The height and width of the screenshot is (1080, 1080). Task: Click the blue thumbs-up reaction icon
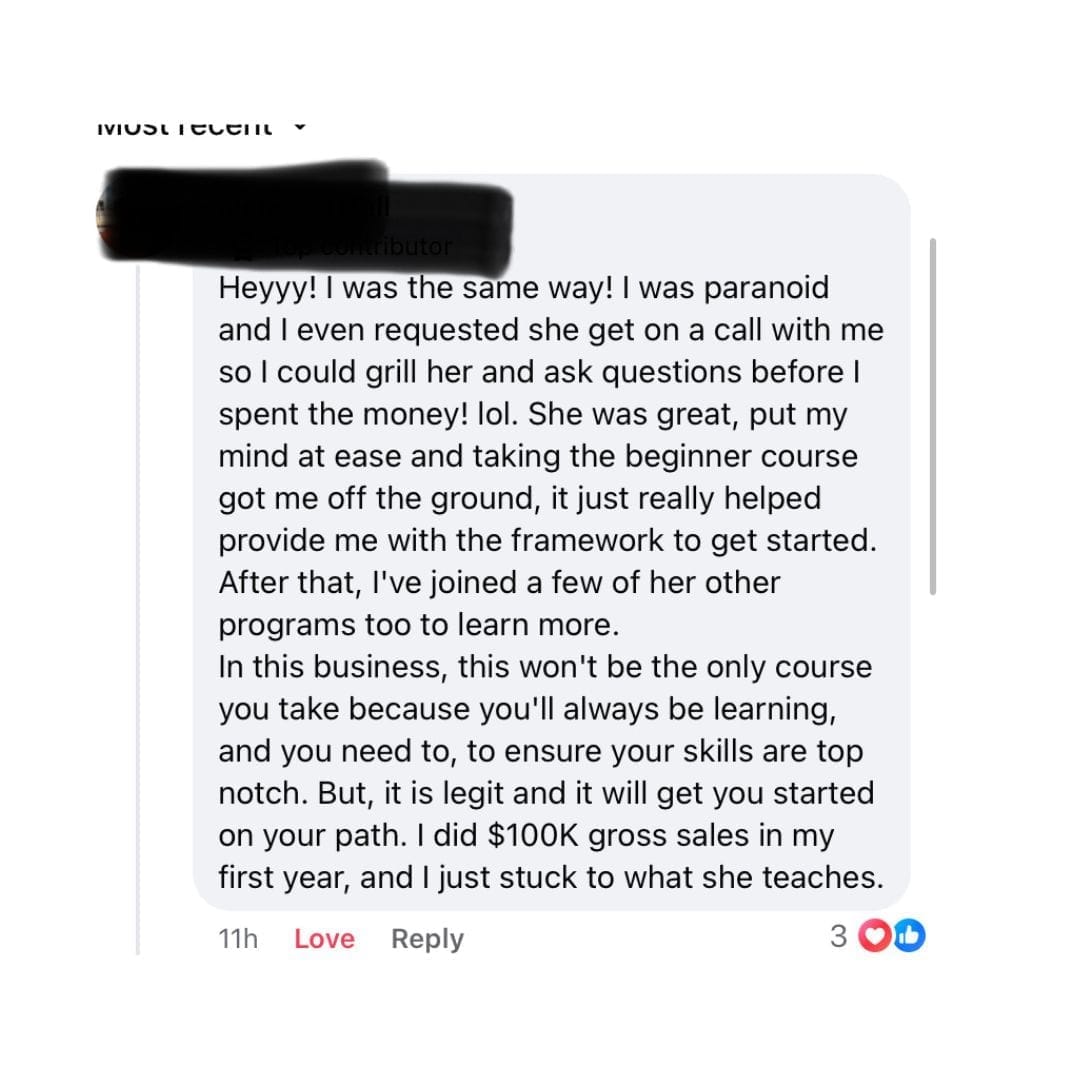[910, 936]
